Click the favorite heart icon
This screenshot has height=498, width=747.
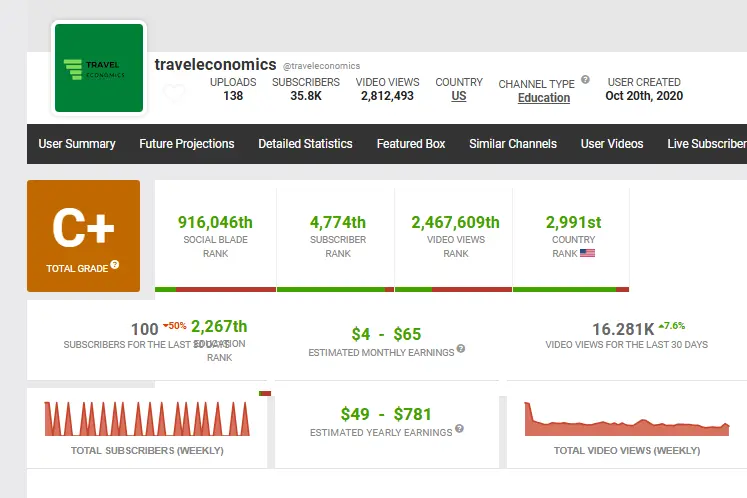point(174,92)
